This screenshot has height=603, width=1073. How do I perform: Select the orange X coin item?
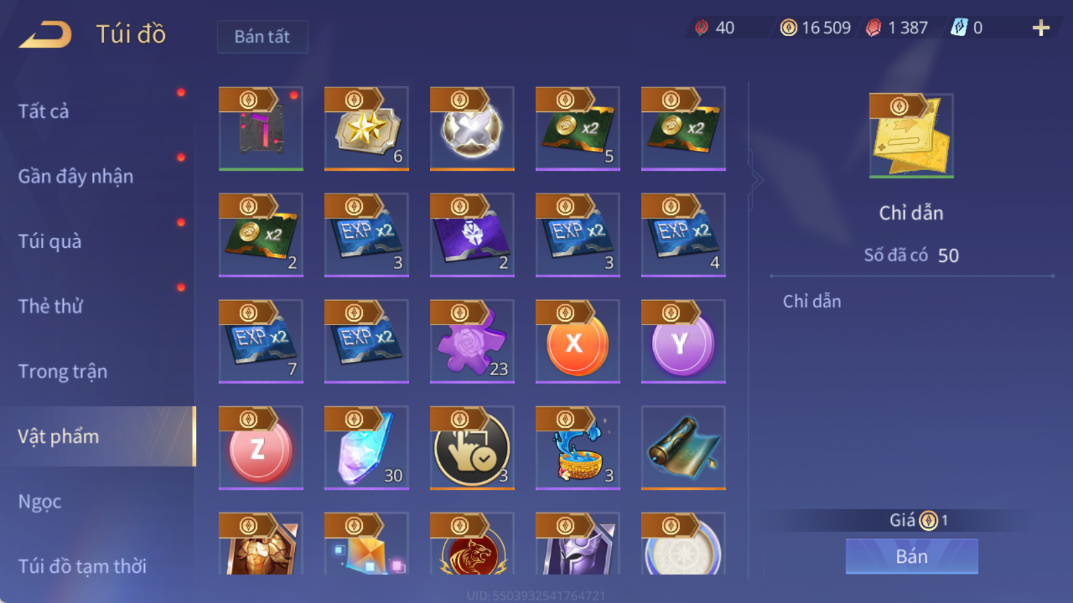578,341
